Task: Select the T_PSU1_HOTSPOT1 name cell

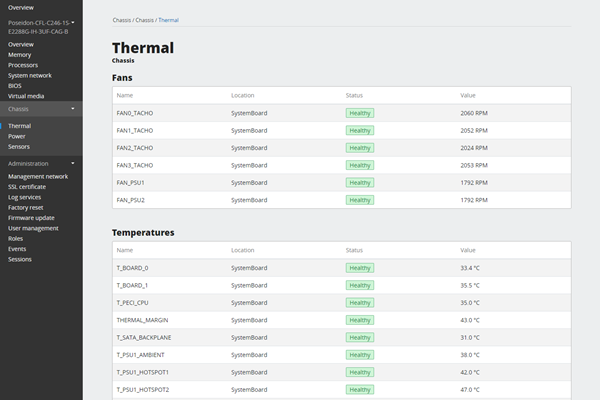Action: click(x=143, y=372)
